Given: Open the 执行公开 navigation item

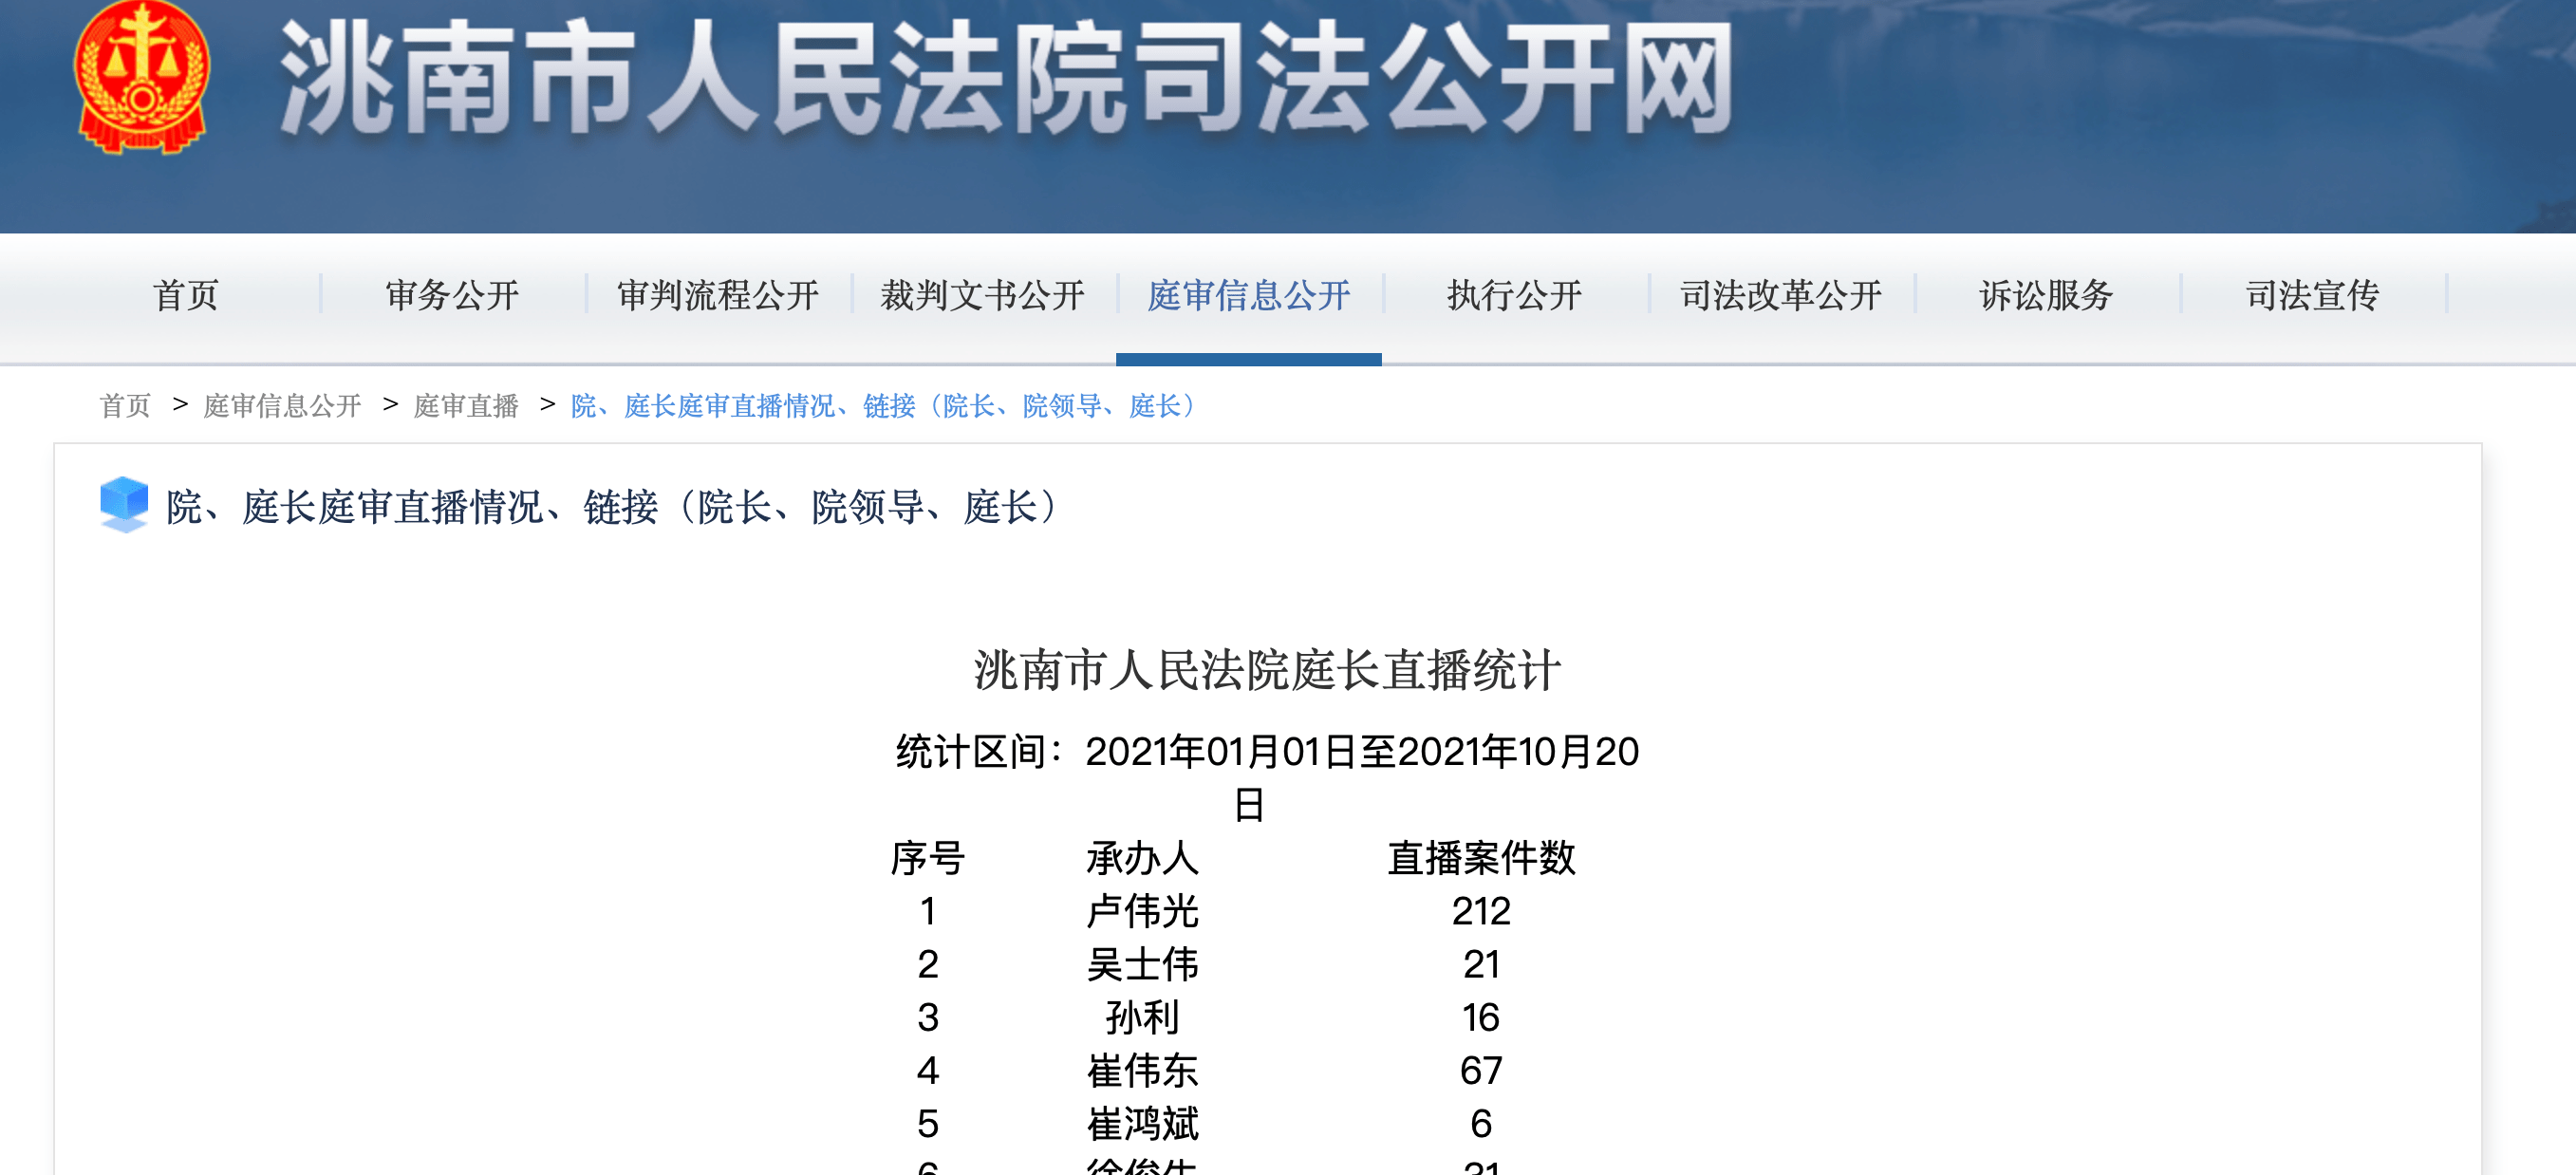Looking at the screenshot, I should [1514, 295].
